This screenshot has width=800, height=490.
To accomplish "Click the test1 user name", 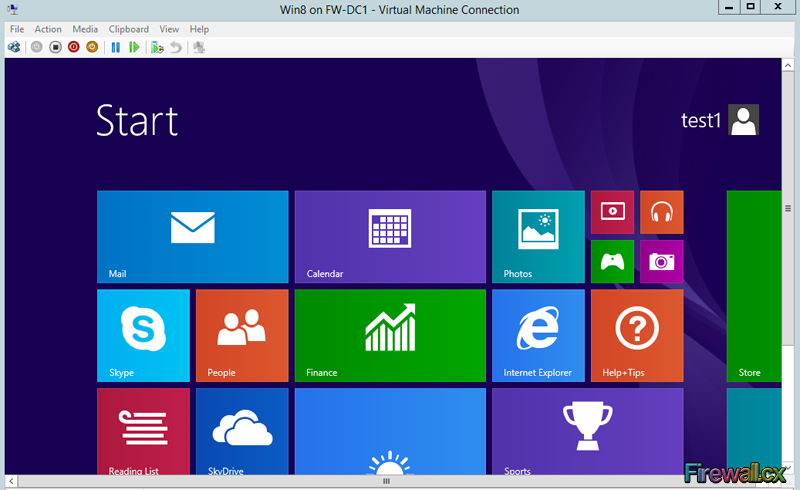I will (701, 121).
